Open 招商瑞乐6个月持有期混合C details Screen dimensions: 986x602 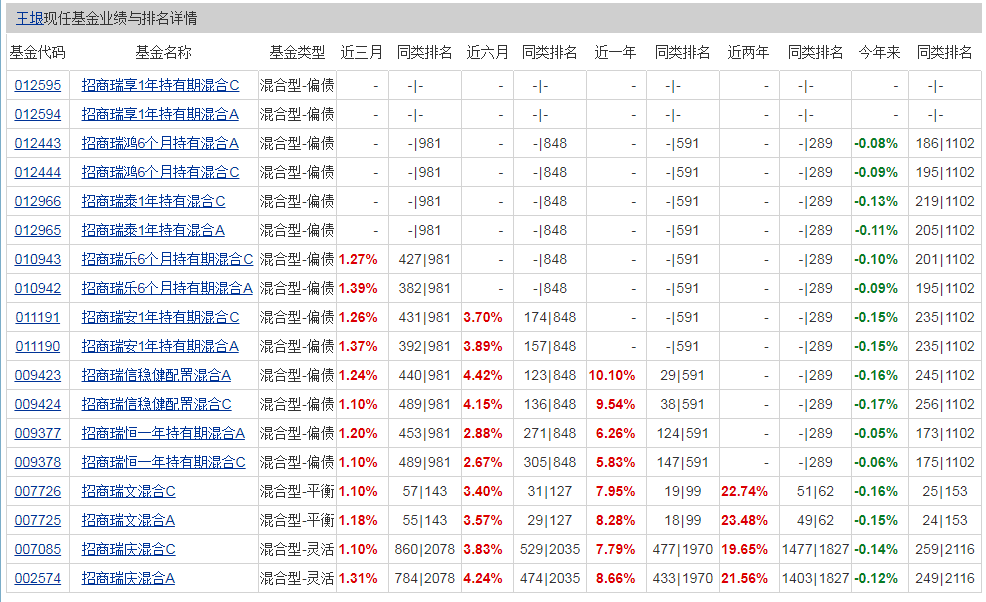[x=167, y=260]
